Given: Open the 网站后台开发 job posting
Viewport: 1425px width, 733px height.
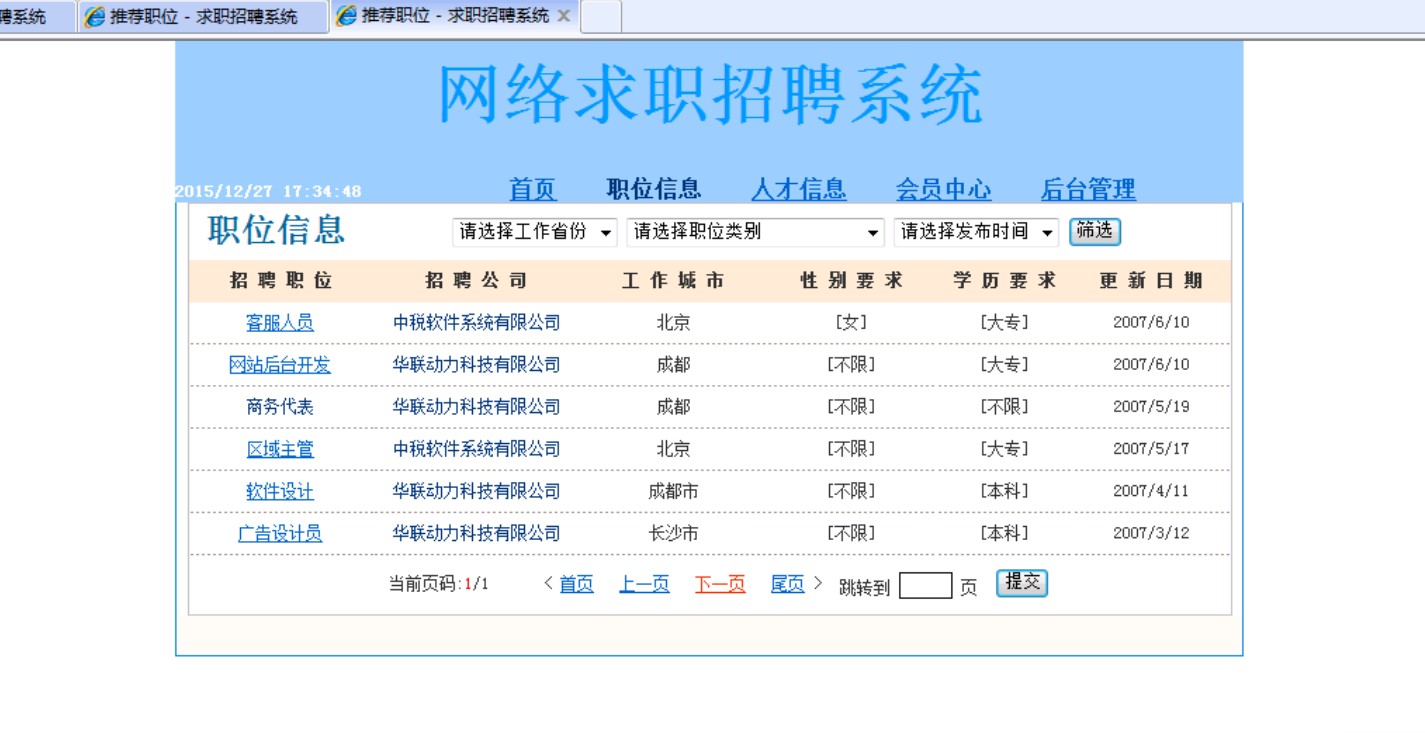Looking at the screenshot, I should tap(280, 365).
